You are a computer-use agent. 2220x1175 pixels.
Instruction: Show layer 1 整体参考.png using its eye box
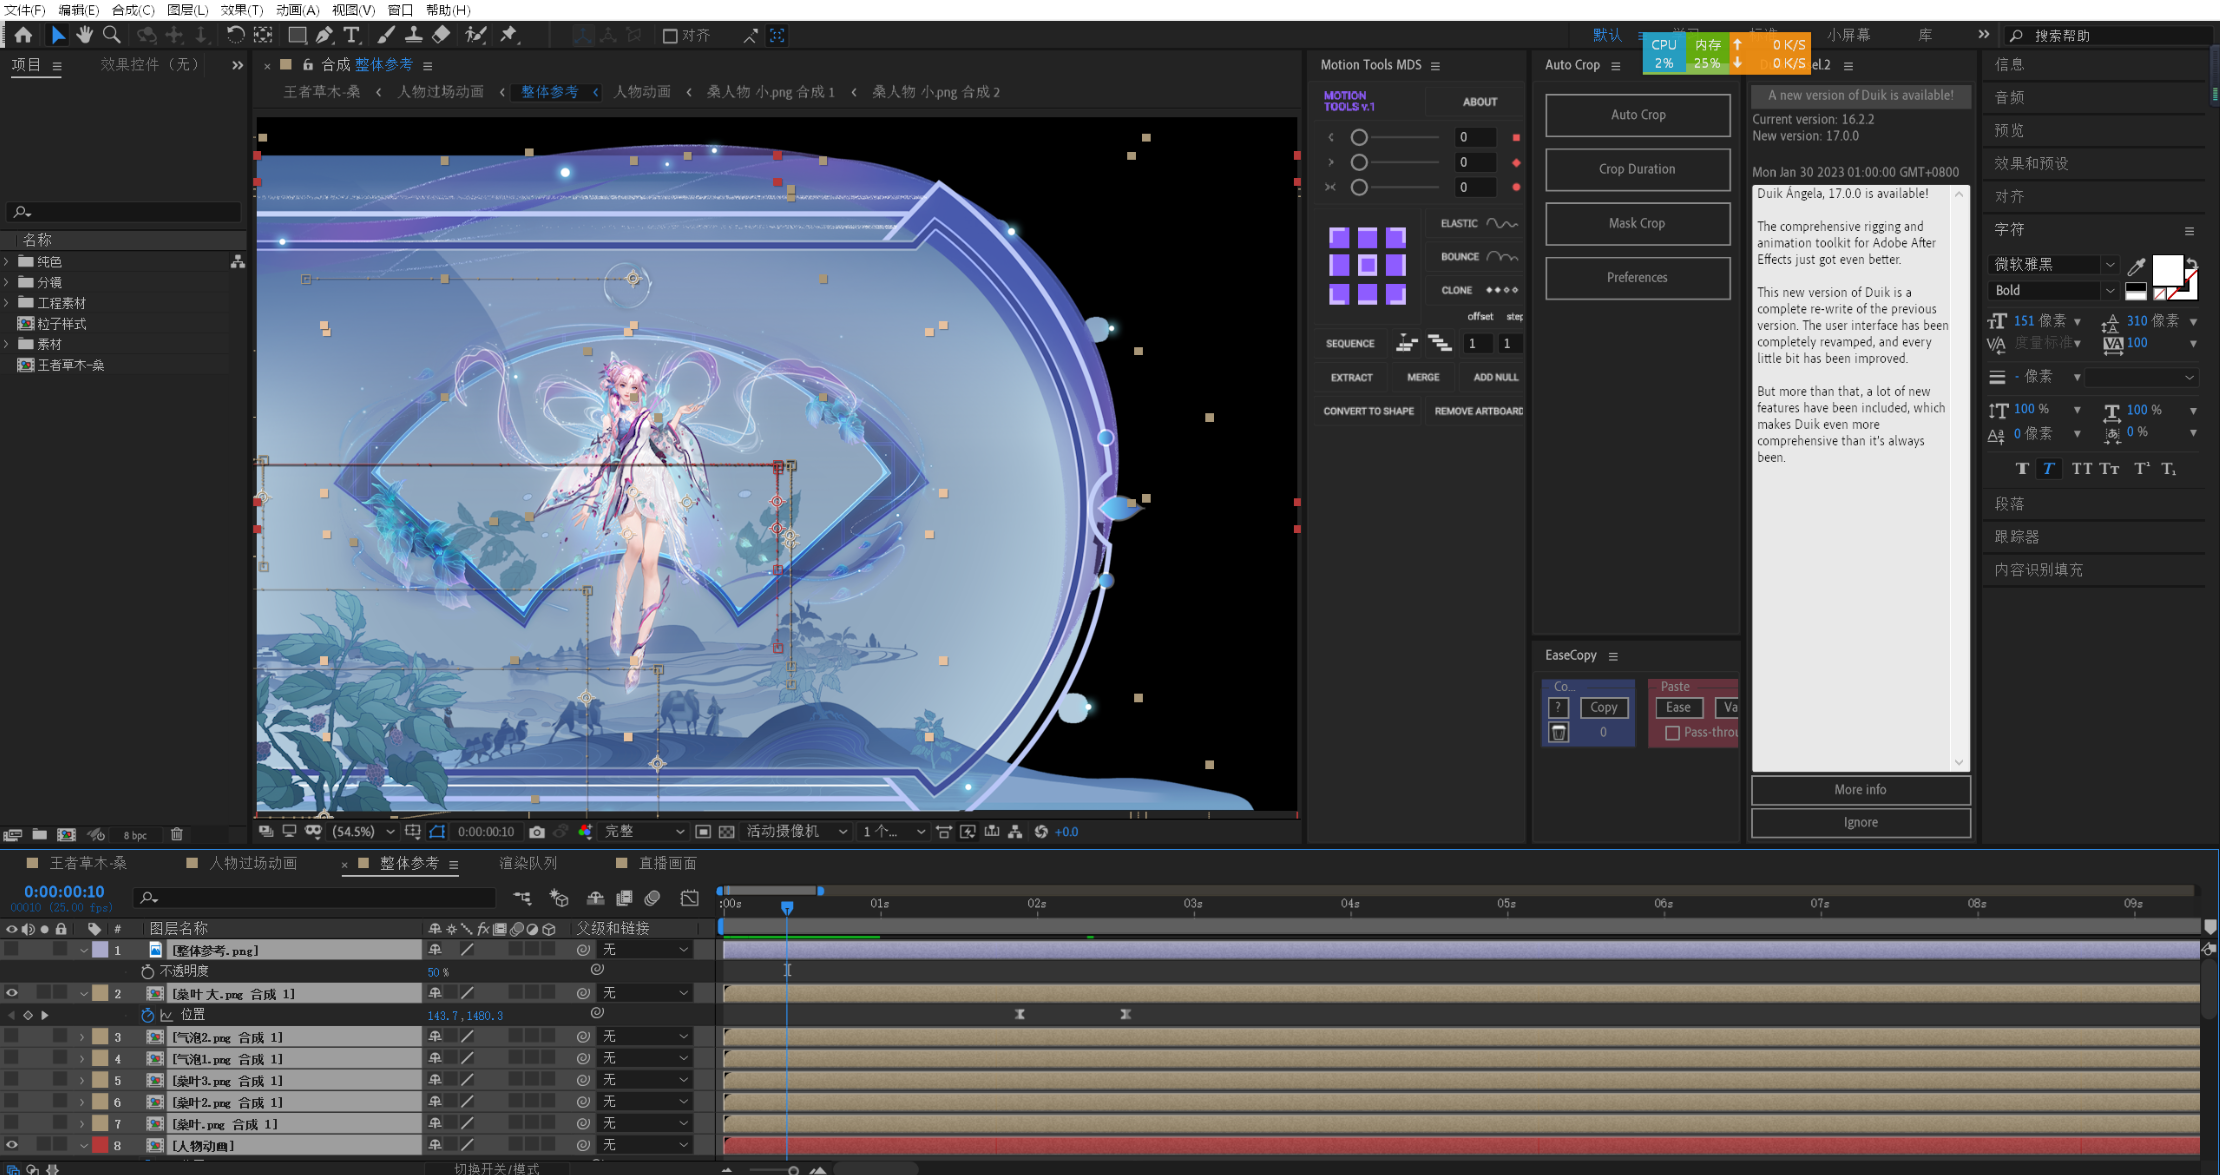point(12,950)
